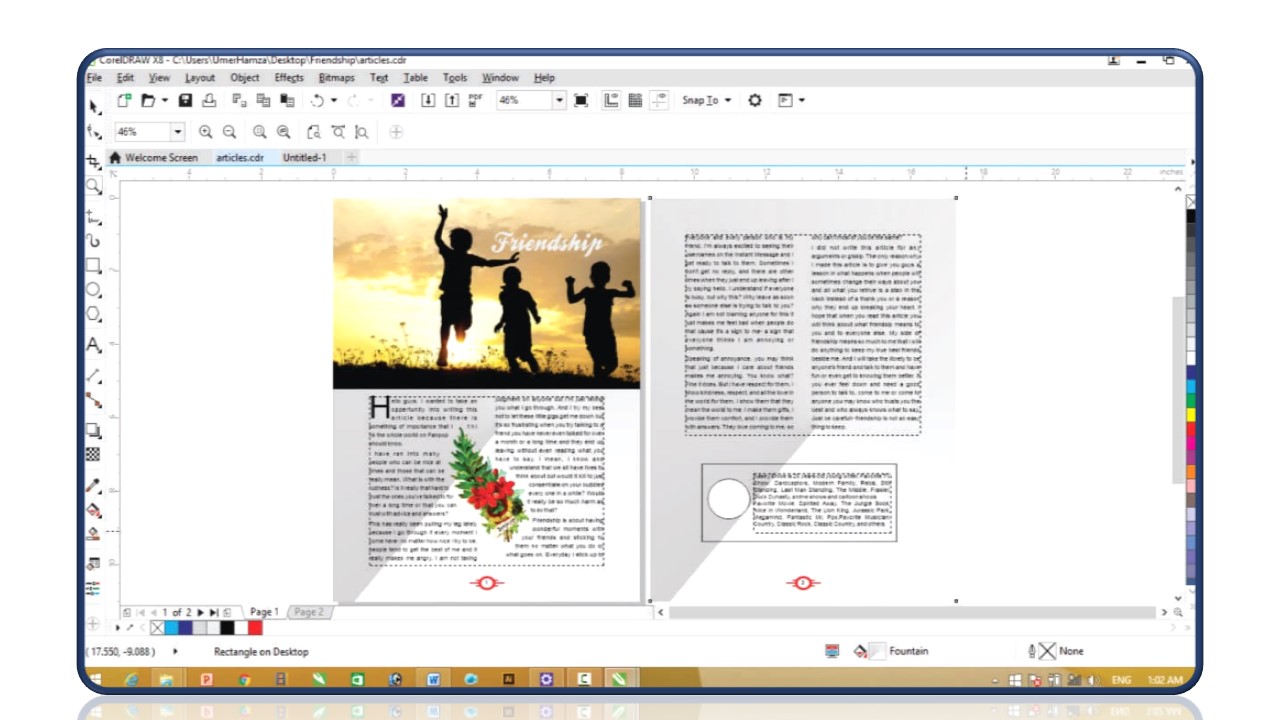Go to the next page arrow
This screenshot has width=1280, height=720.
[200, 611]
